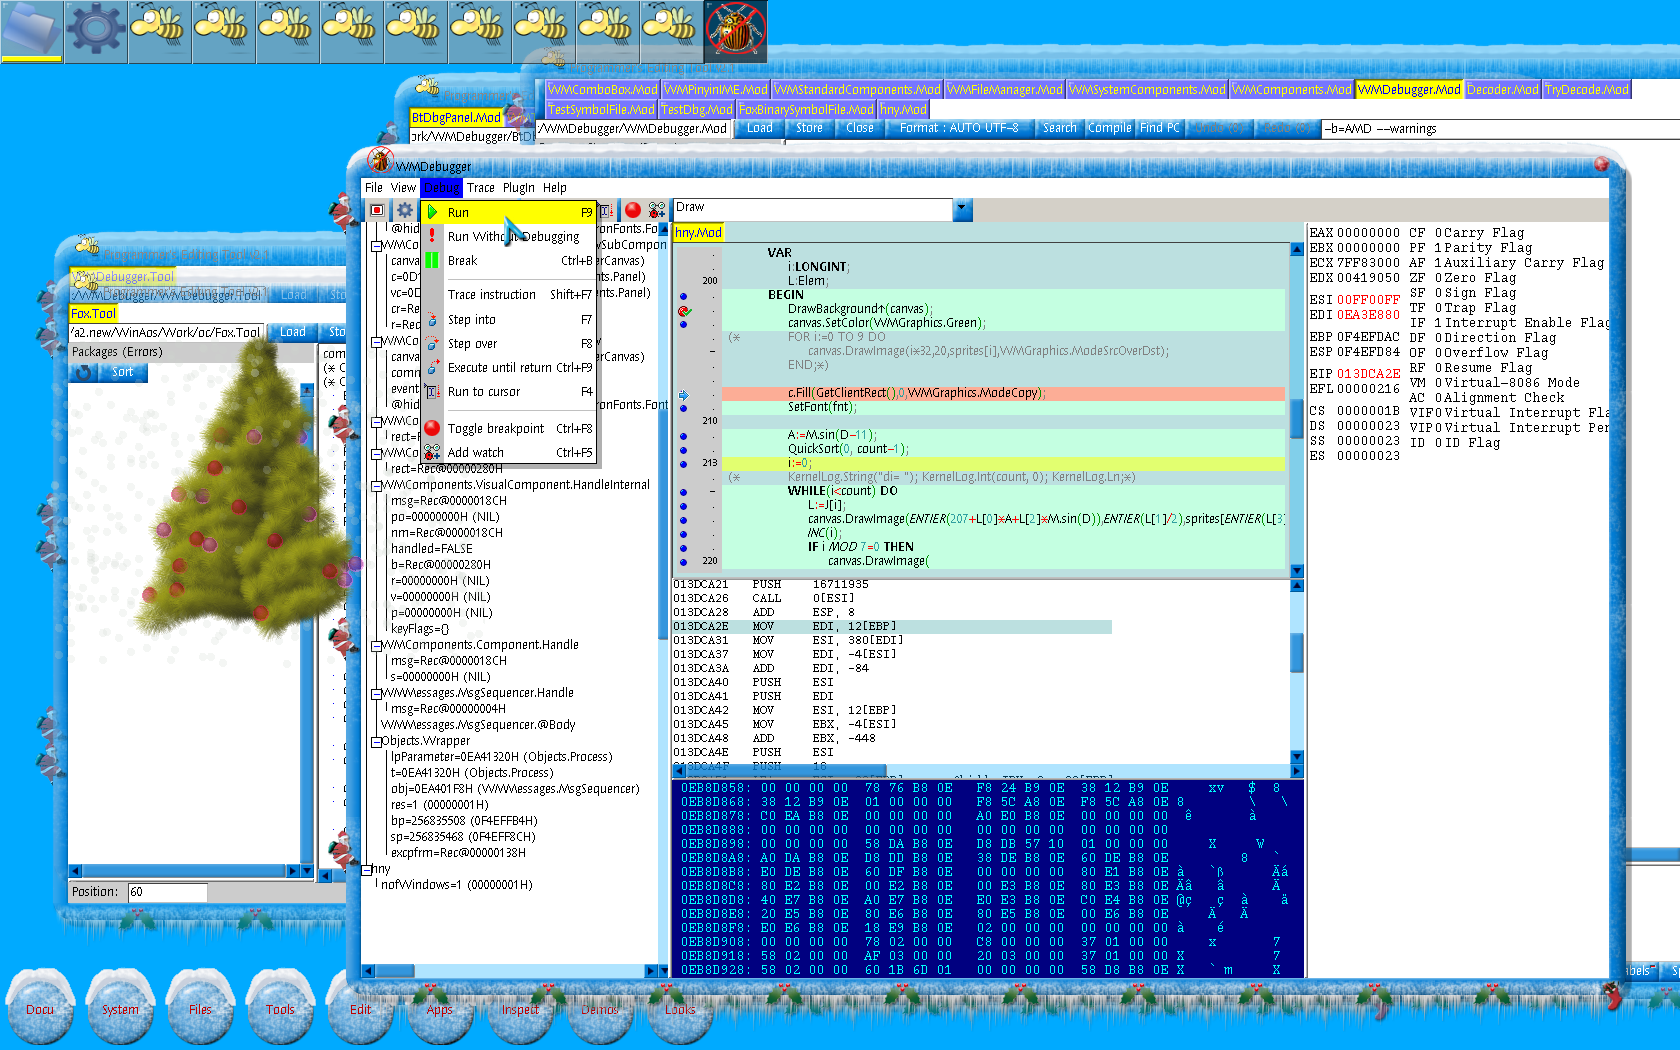The image size is (1680, 1050).
Task: Choose Add watch menu entry
Action: (x=509, y=453)
